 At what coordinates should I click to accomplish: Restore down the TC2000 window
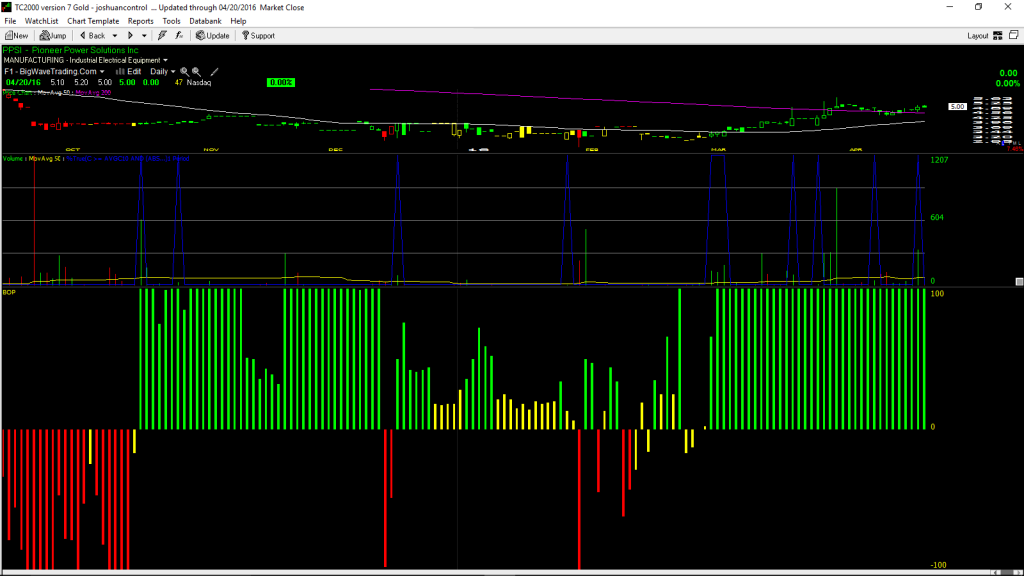[x=978, y=7]
